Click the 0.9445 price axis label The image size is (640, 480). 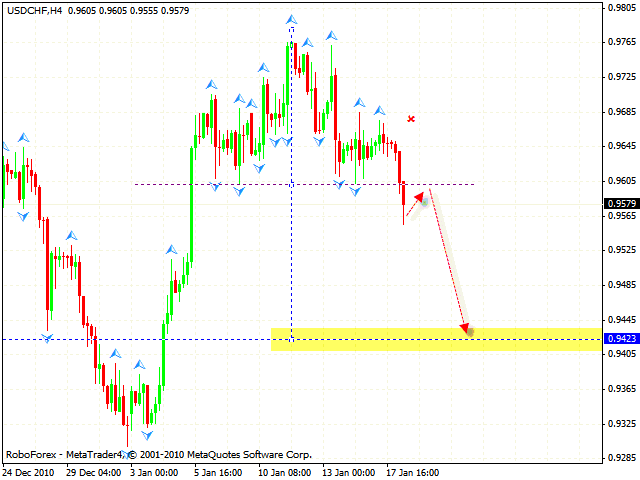pyautogui.click(x=622, y=320)
